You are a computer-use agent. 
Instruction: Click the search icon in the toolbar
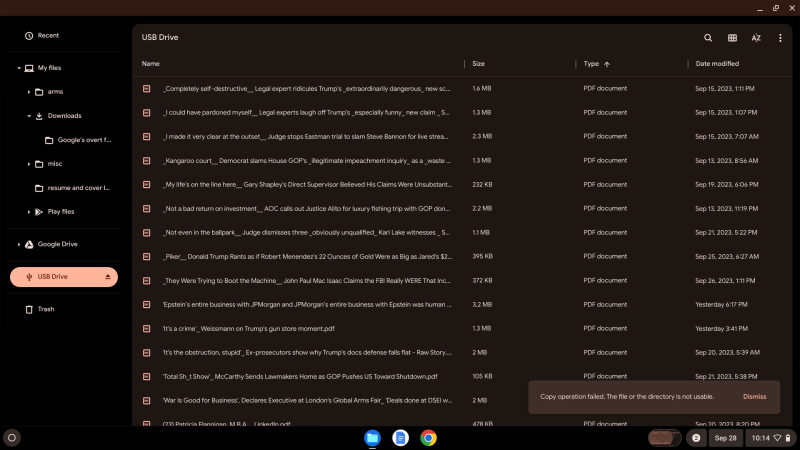[708, 38]
